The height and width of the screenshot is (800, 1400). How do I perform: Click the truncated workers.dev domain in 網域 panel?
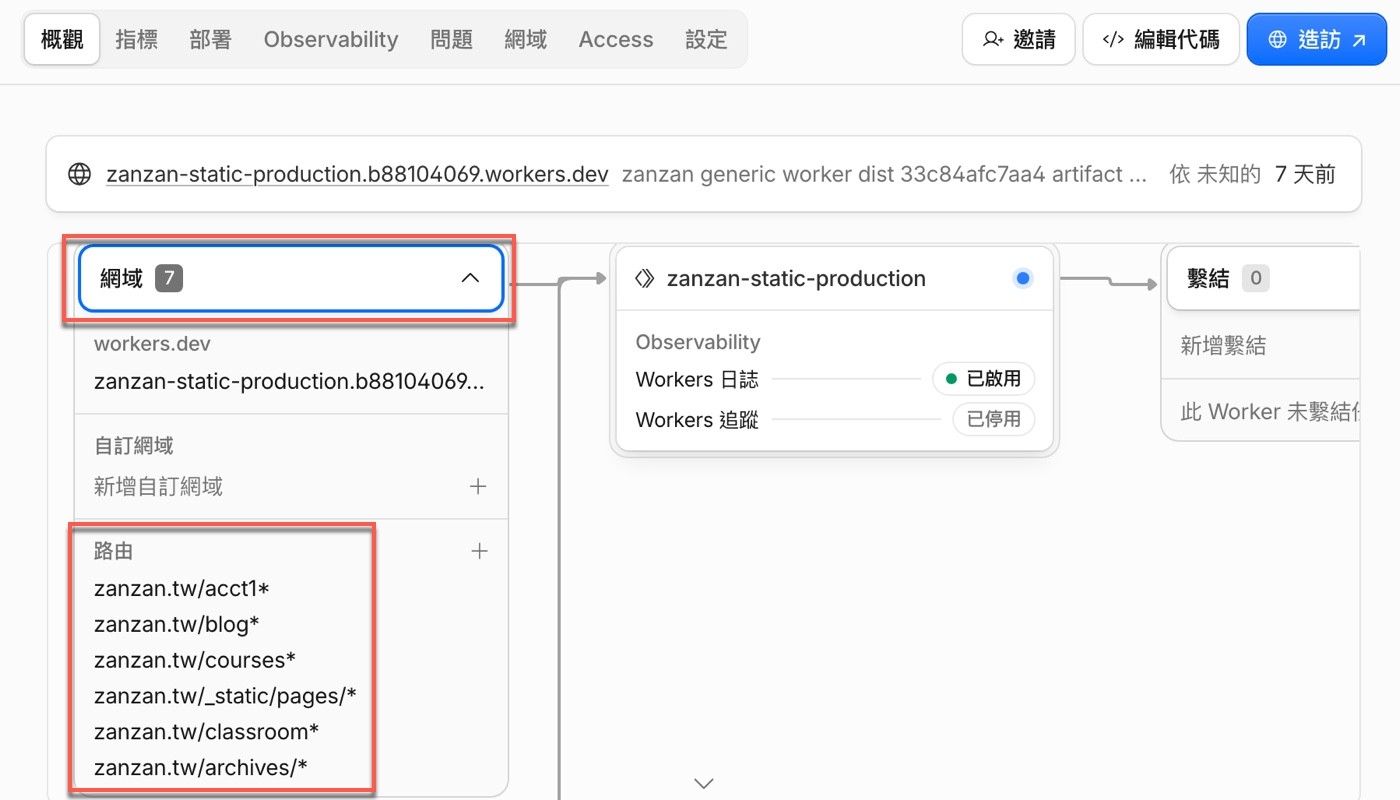click(289, 381)
